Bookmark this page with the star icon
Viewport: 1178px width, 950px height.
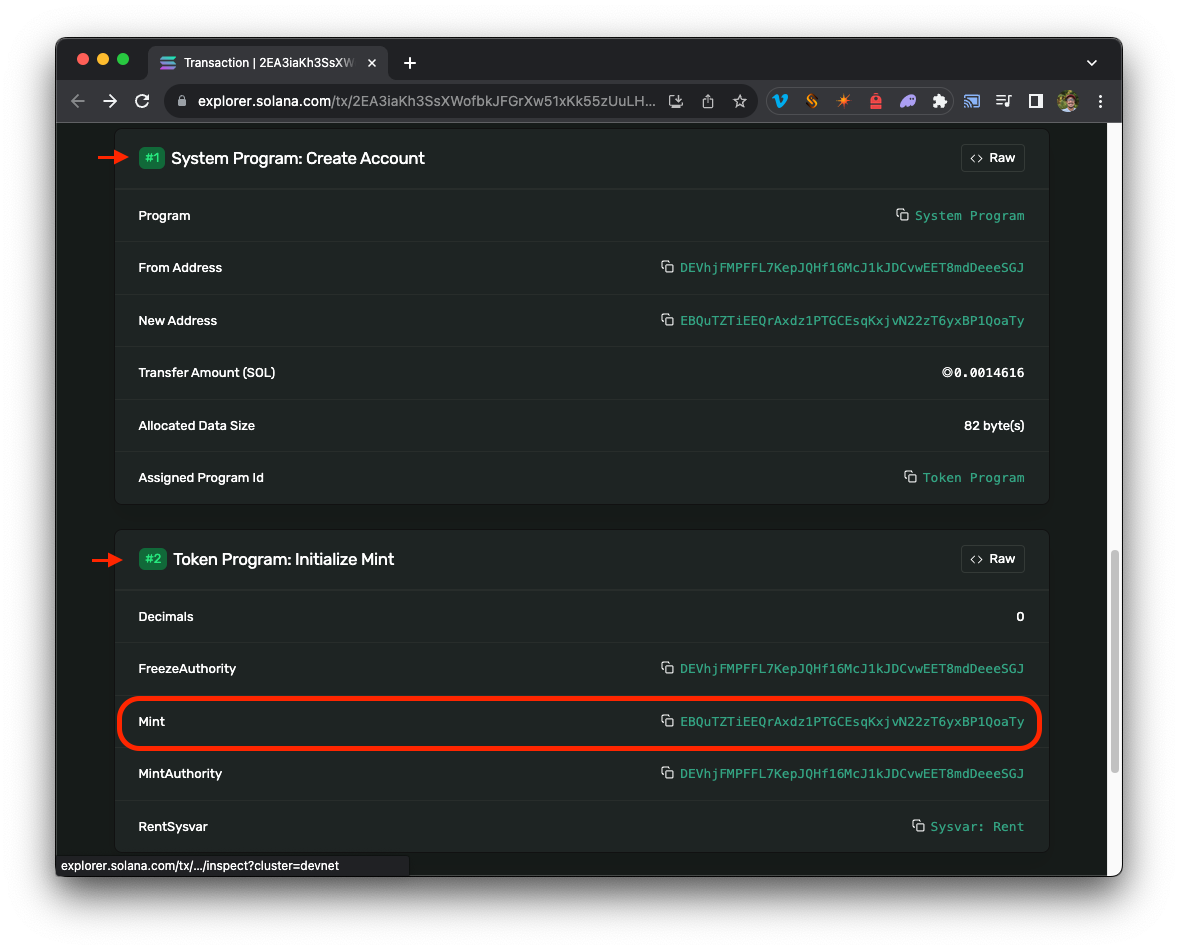pos(740,101)
